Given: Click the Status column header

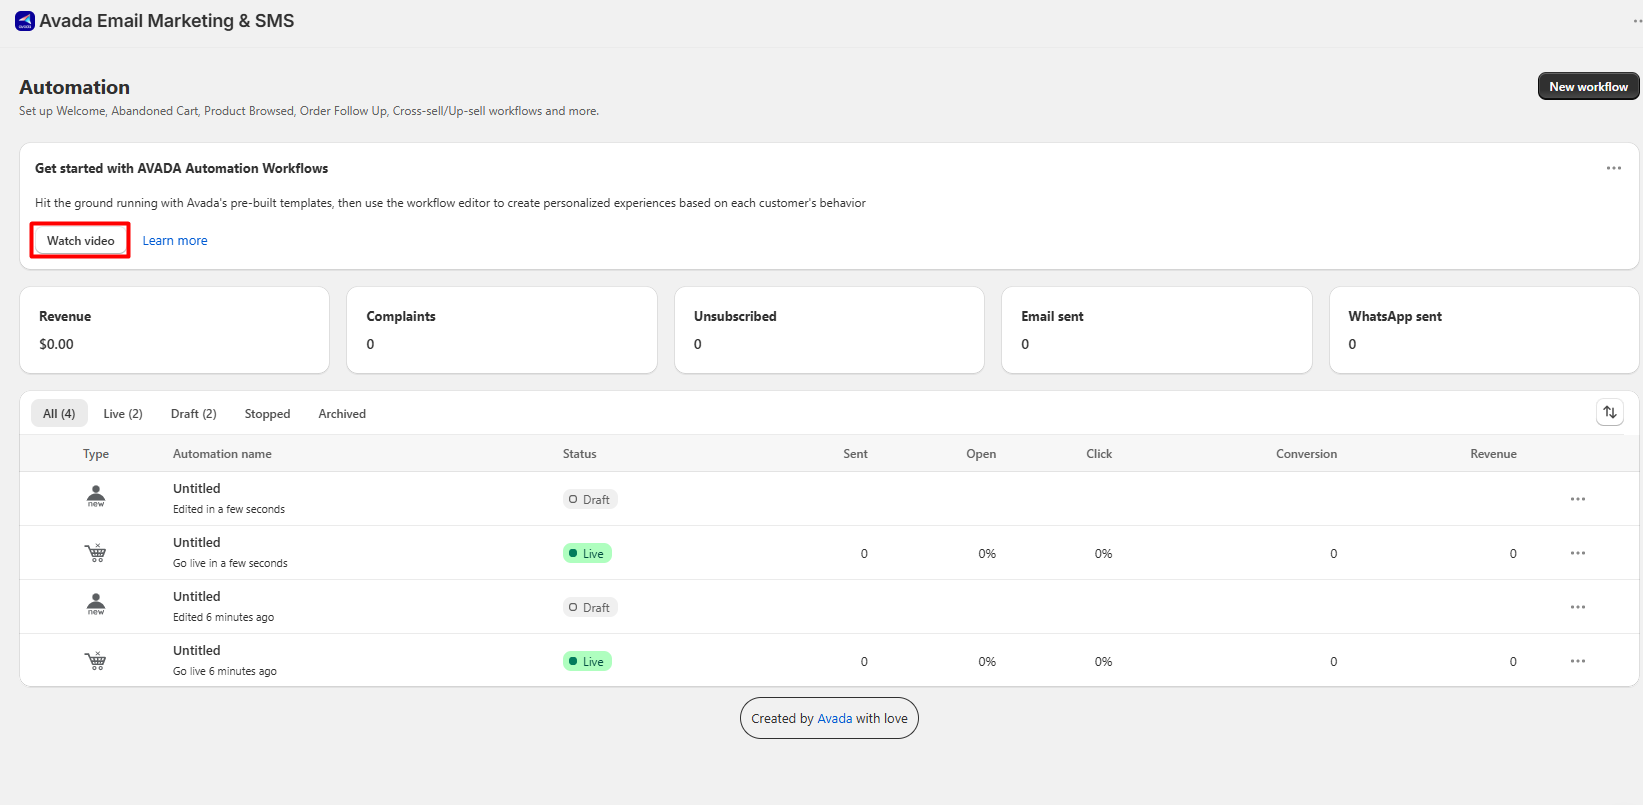Looking at the screenshot, I should pyautogui.click(x=579, y=453).
